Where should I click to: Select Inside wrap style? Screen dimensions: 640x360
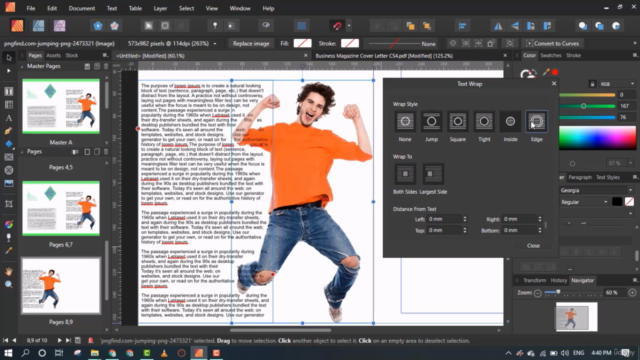[510, 121]
